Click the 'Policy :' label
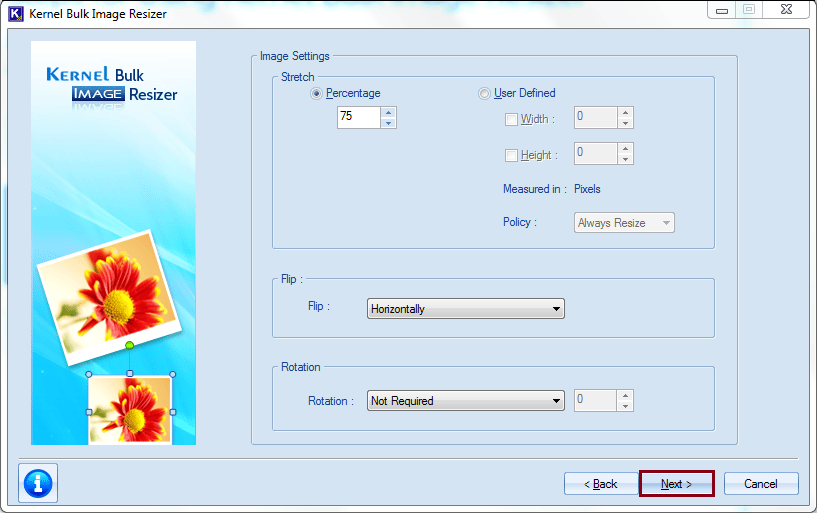Viewport: 817px width, 513px height. (519, 222)
